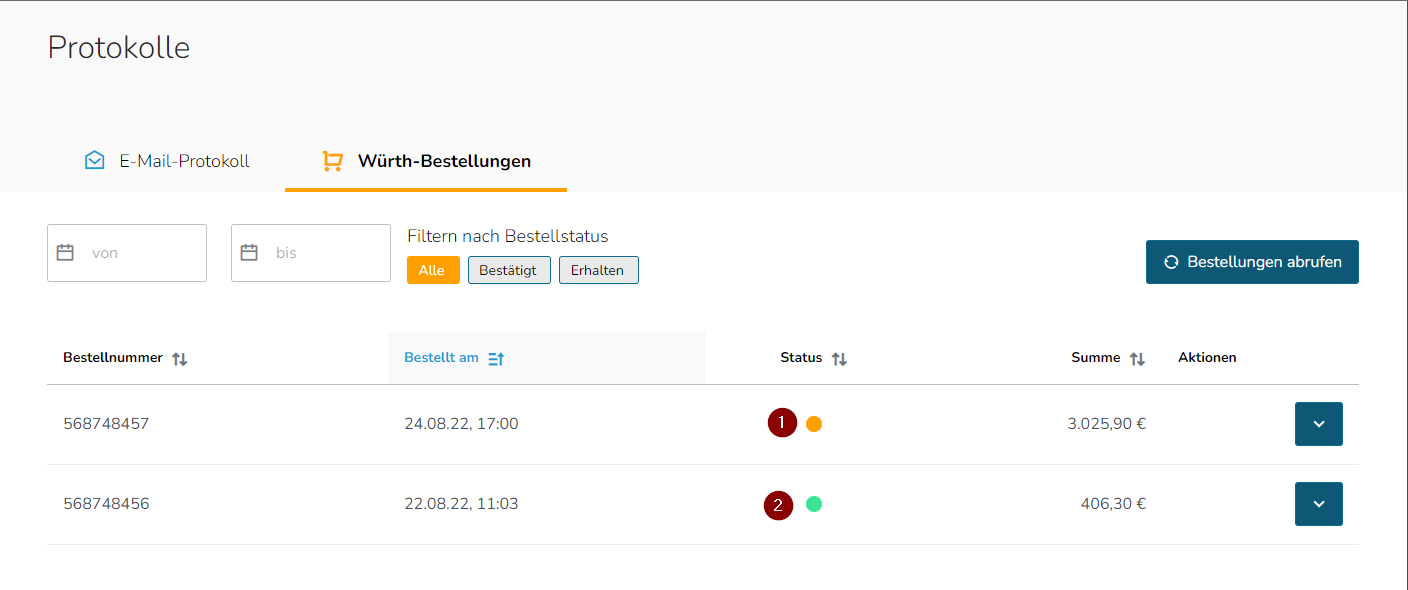1408x590 pixels.
Task: Switch to the E-Mail-Protokoll tab
Action: pyautogui.click(x=167, y=161)
